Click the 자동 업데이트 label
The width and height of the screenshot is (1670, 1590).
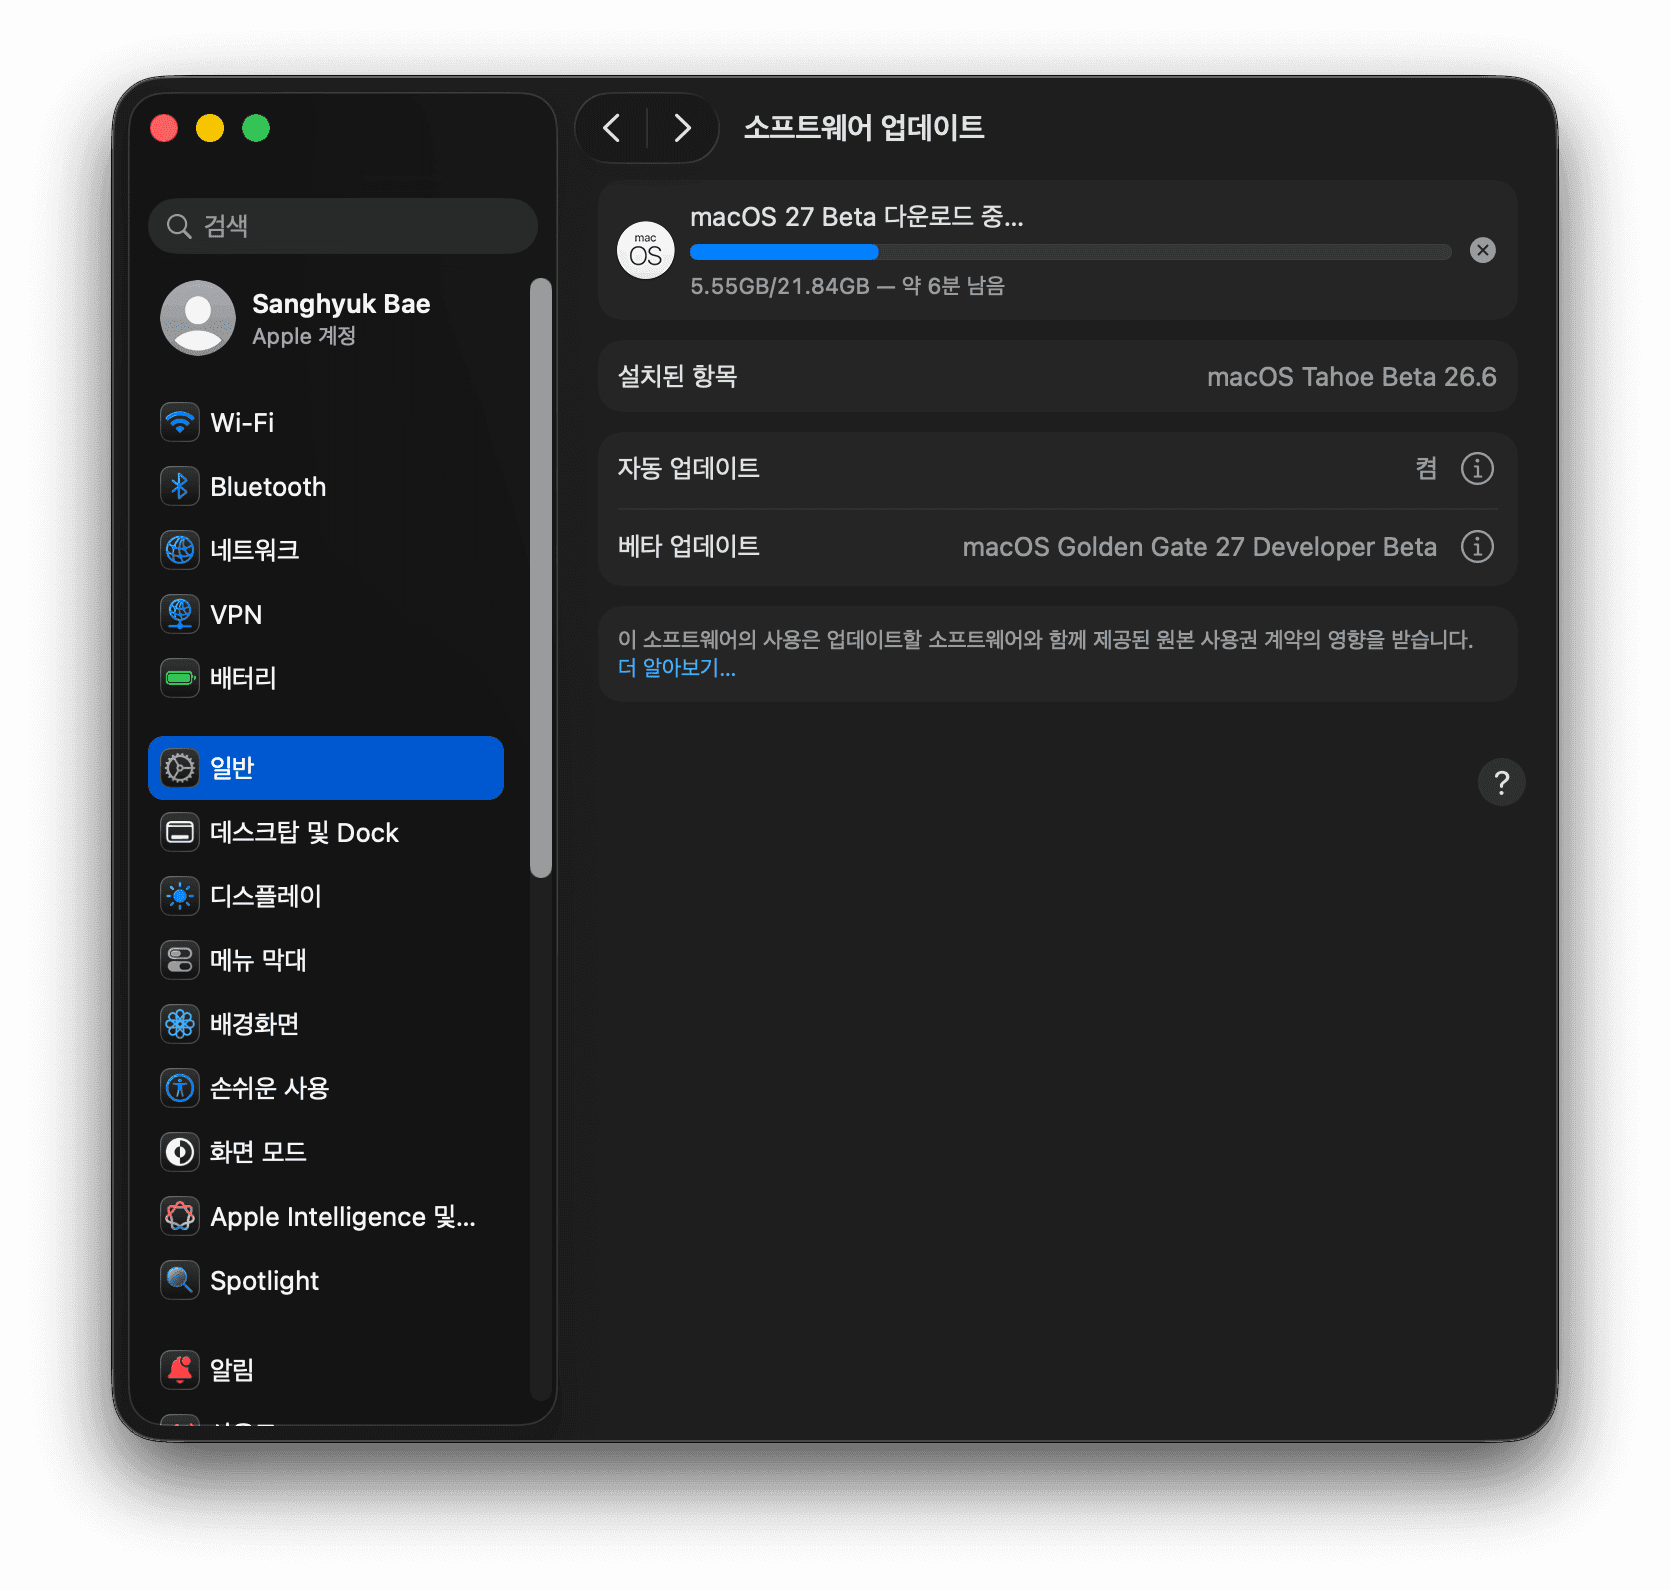[689, 468]
